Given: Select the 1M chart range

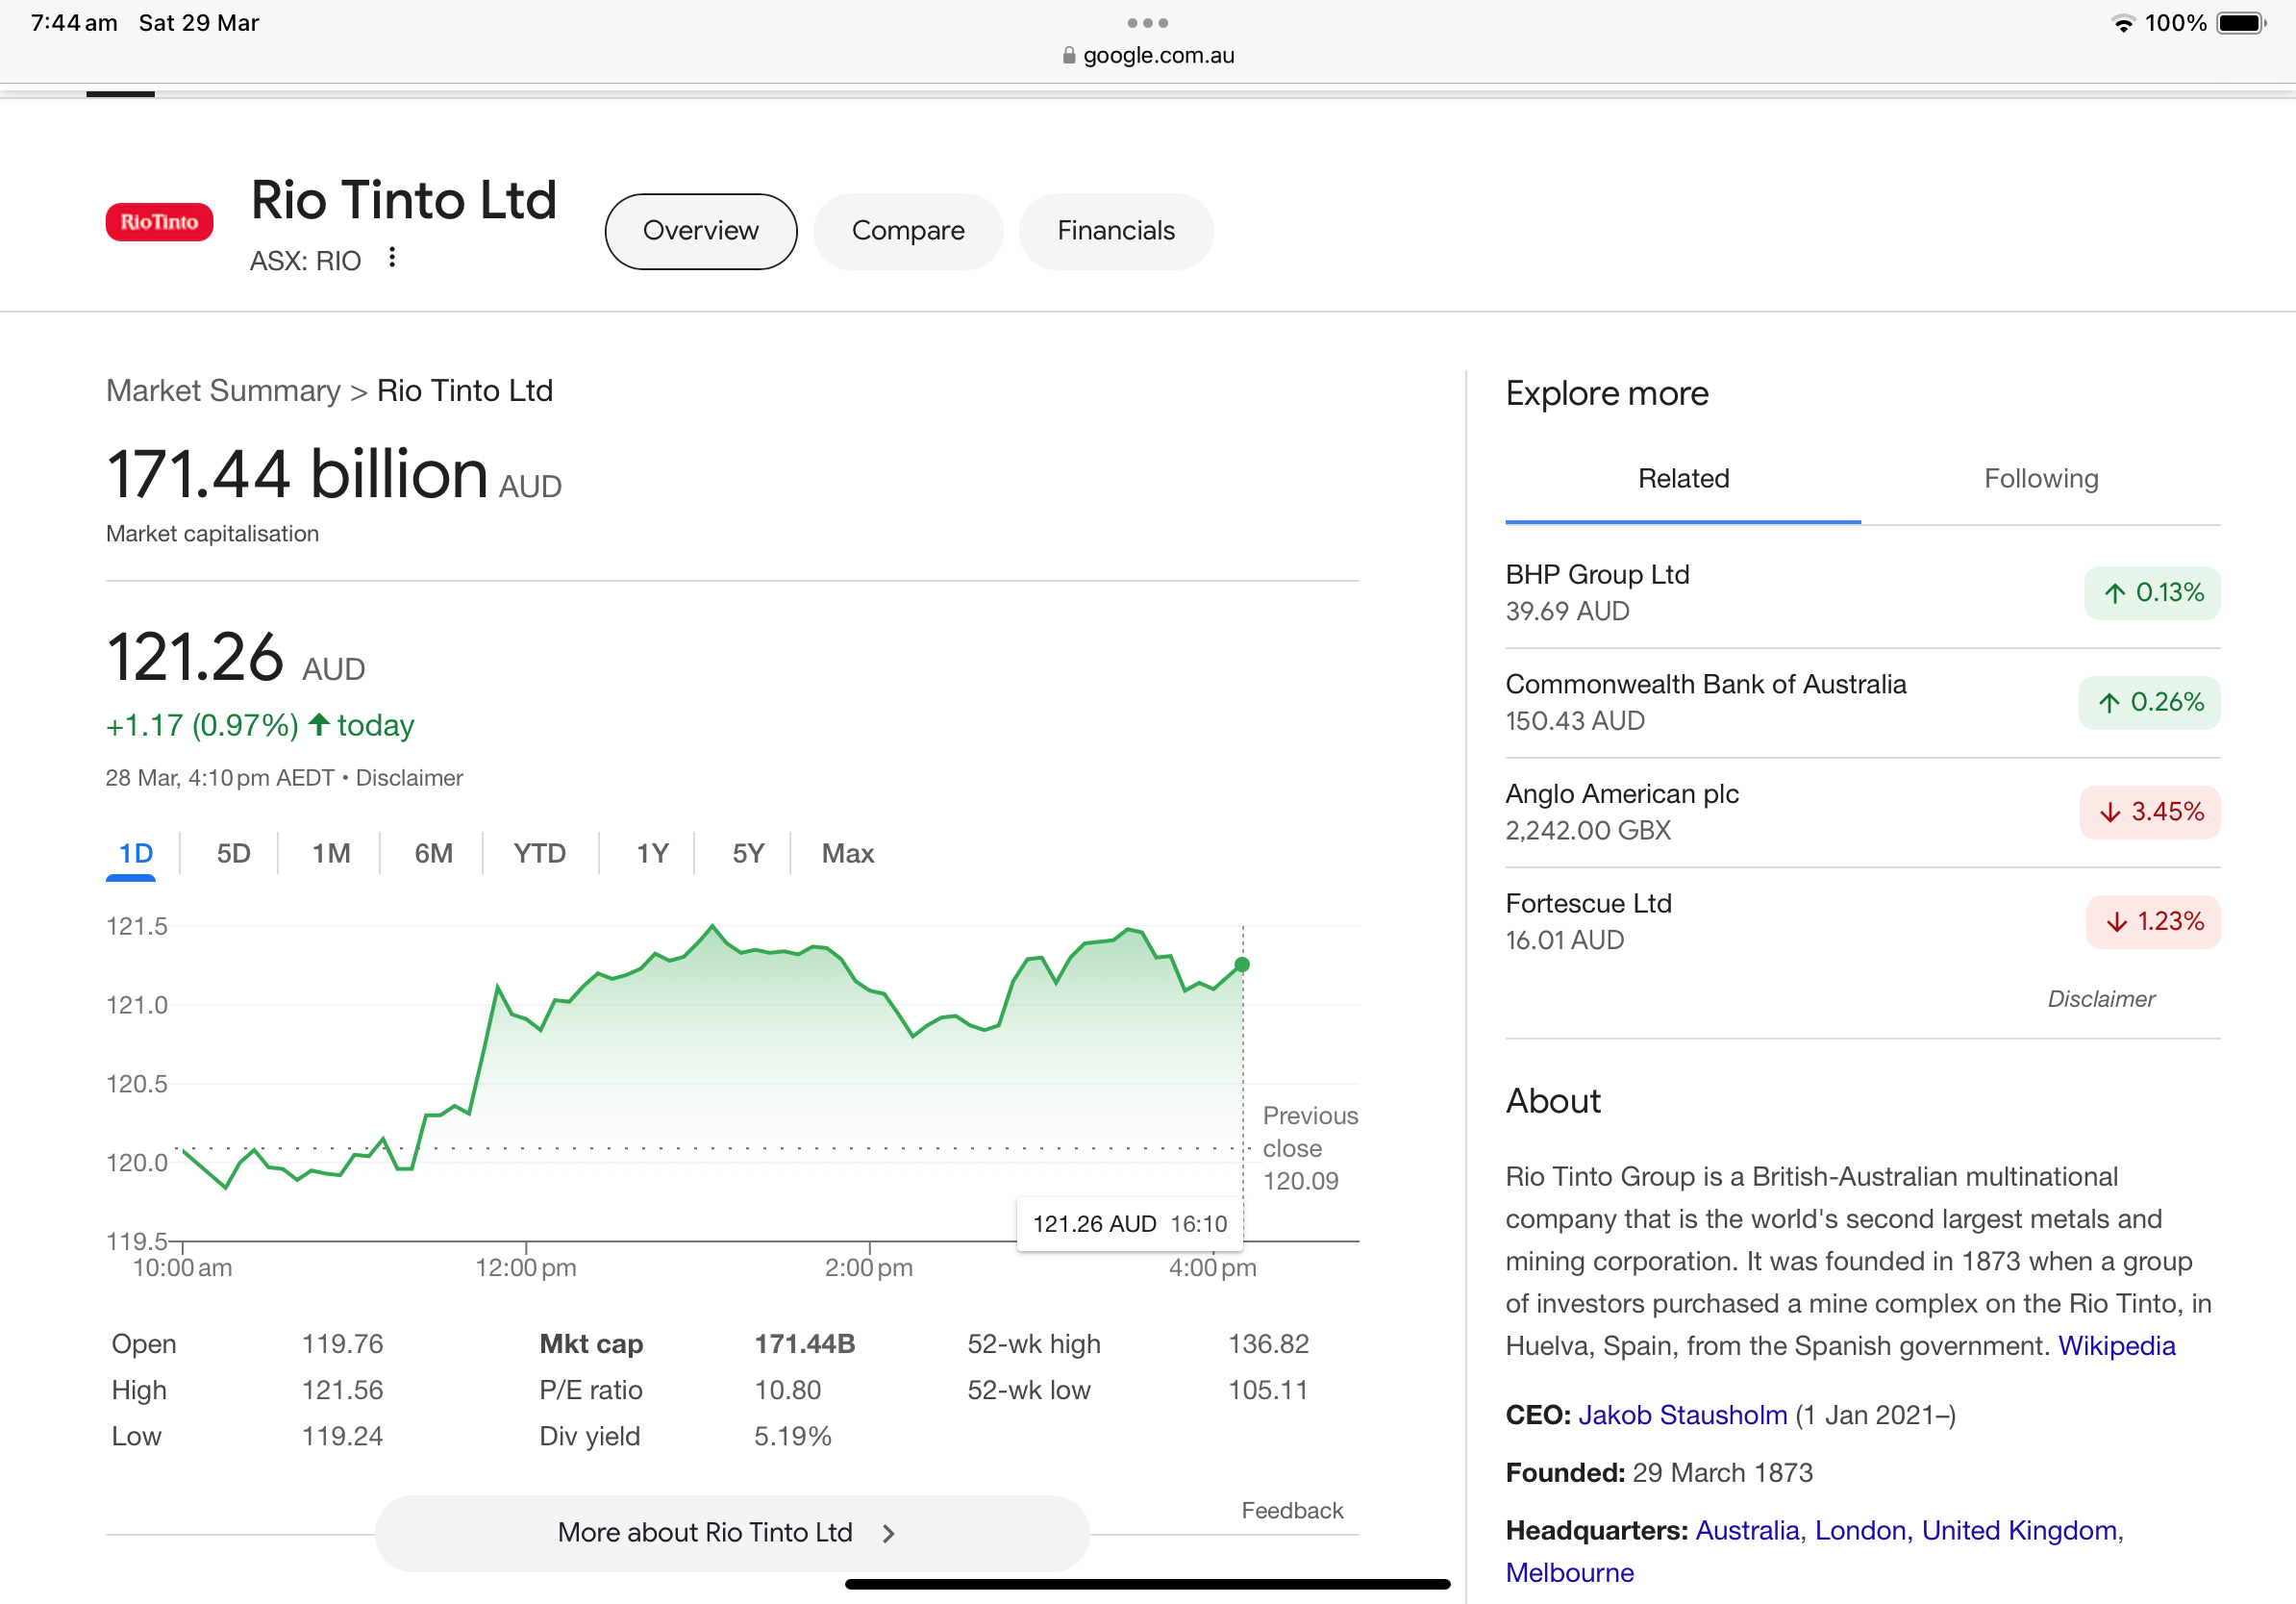Looking at the screenshot, I should pyautogui.click(x=331, y=853).
